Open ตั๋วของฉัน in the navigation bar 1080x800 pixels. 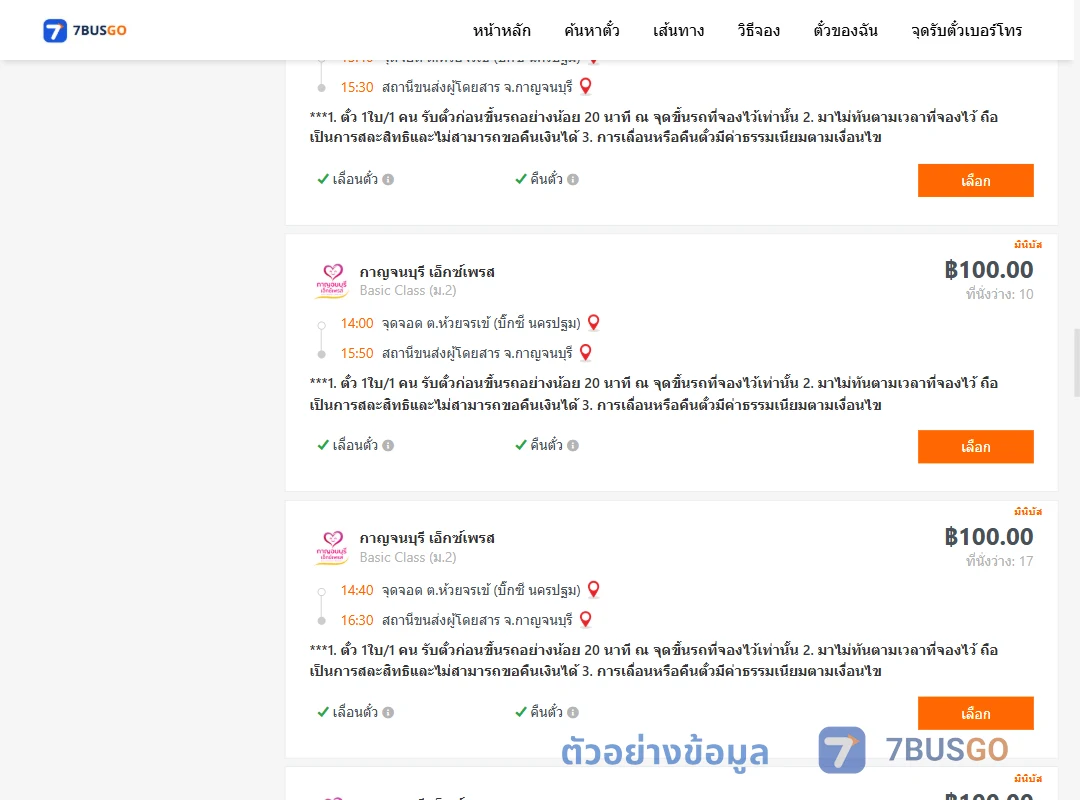[x=845, y=30]
